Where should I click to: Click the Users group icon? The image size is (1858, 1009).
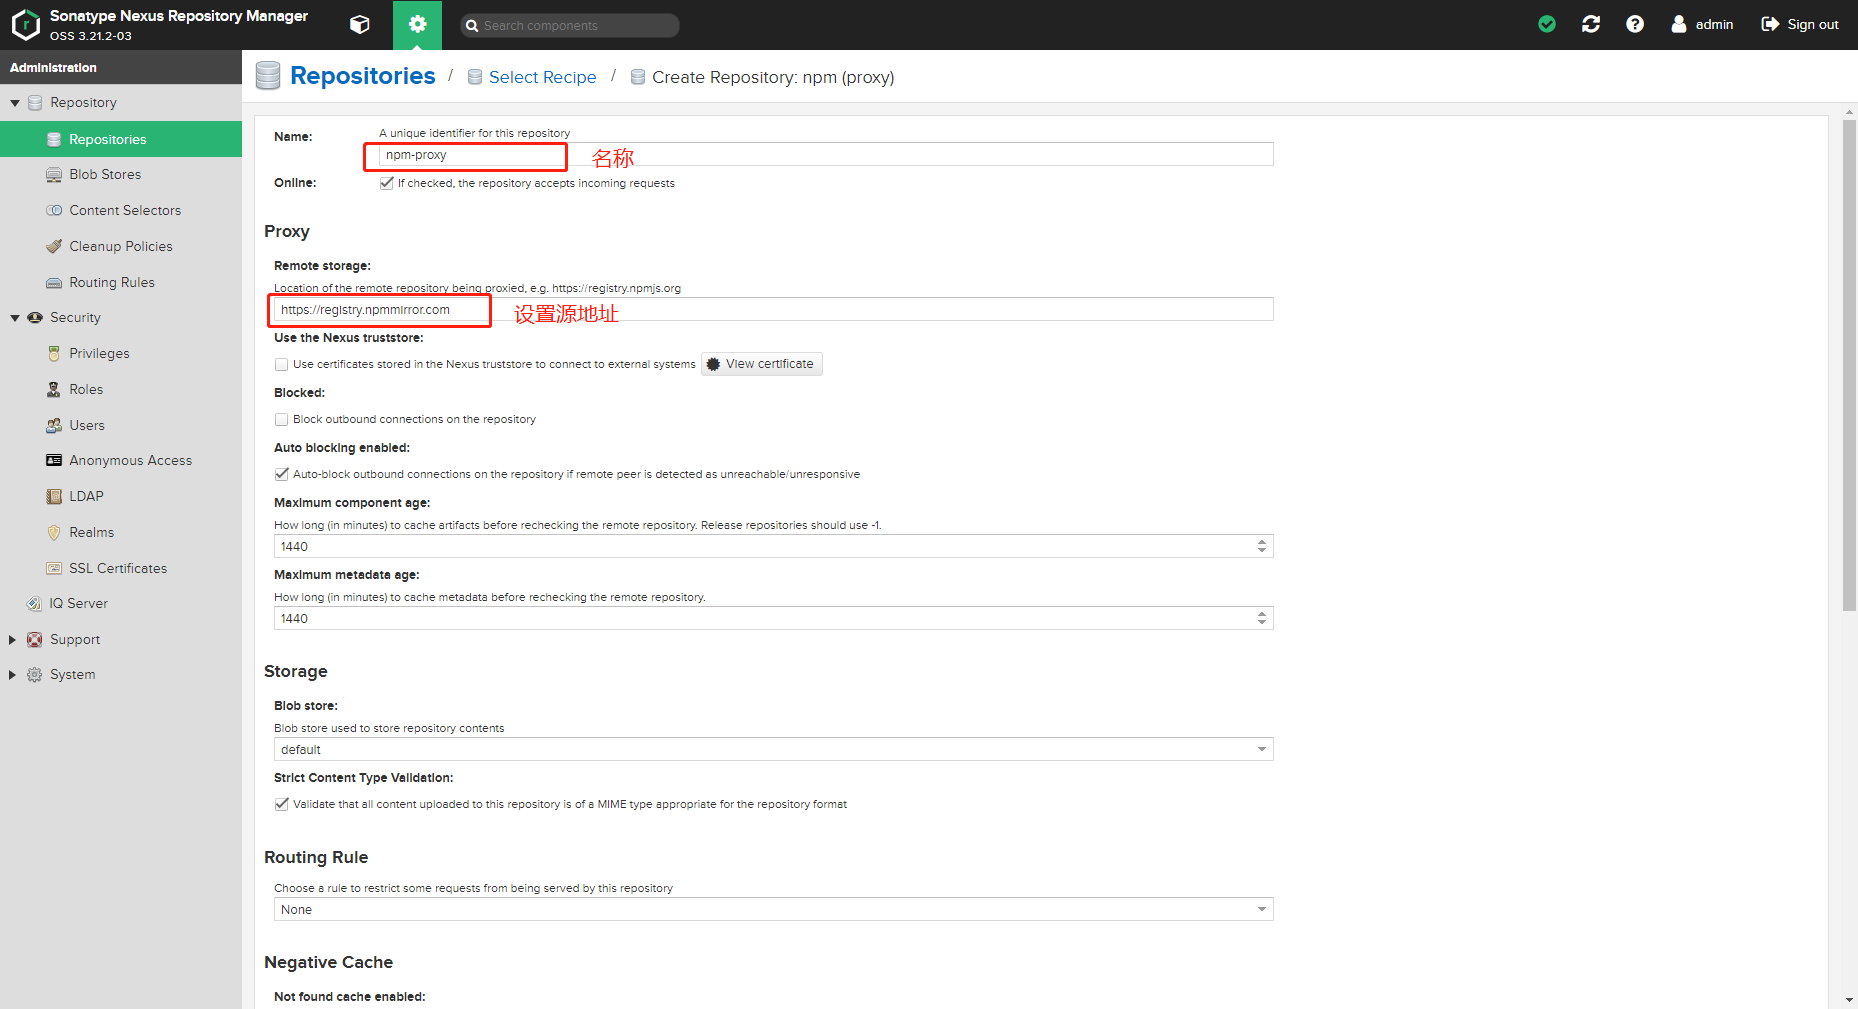coord(54,426)
